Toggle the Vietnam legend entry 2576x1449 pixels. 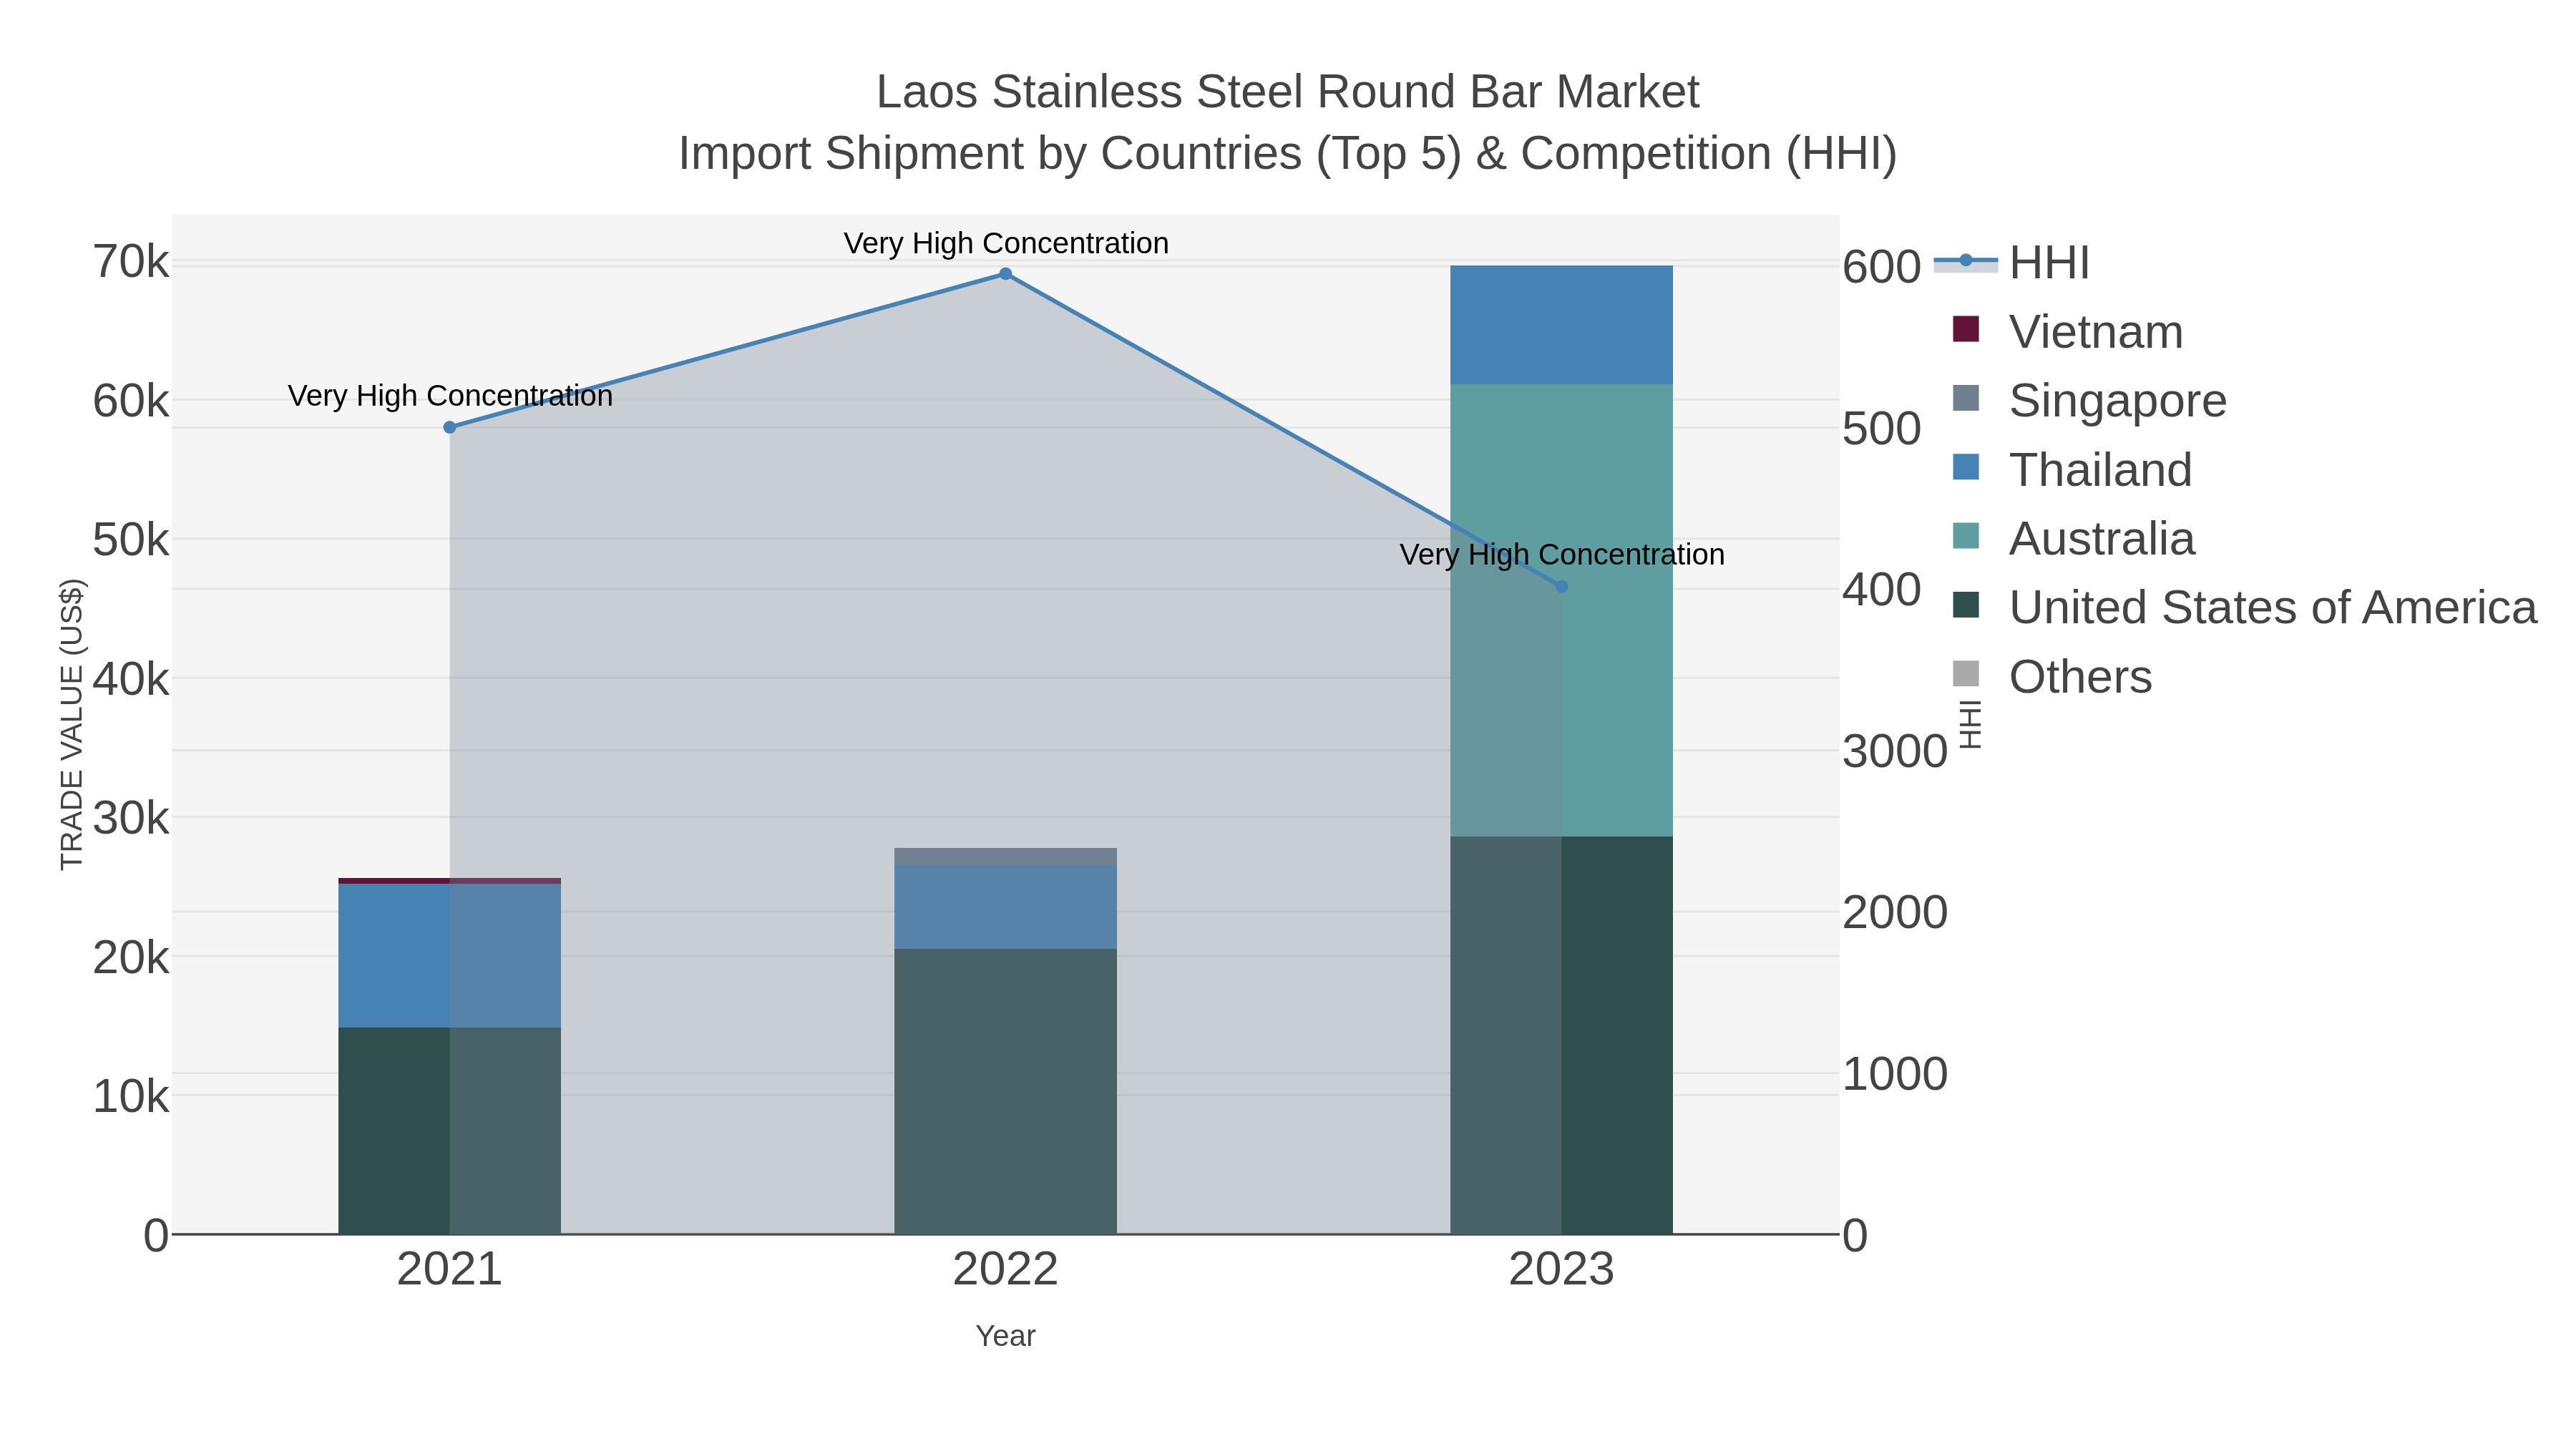coord(2067,331)
